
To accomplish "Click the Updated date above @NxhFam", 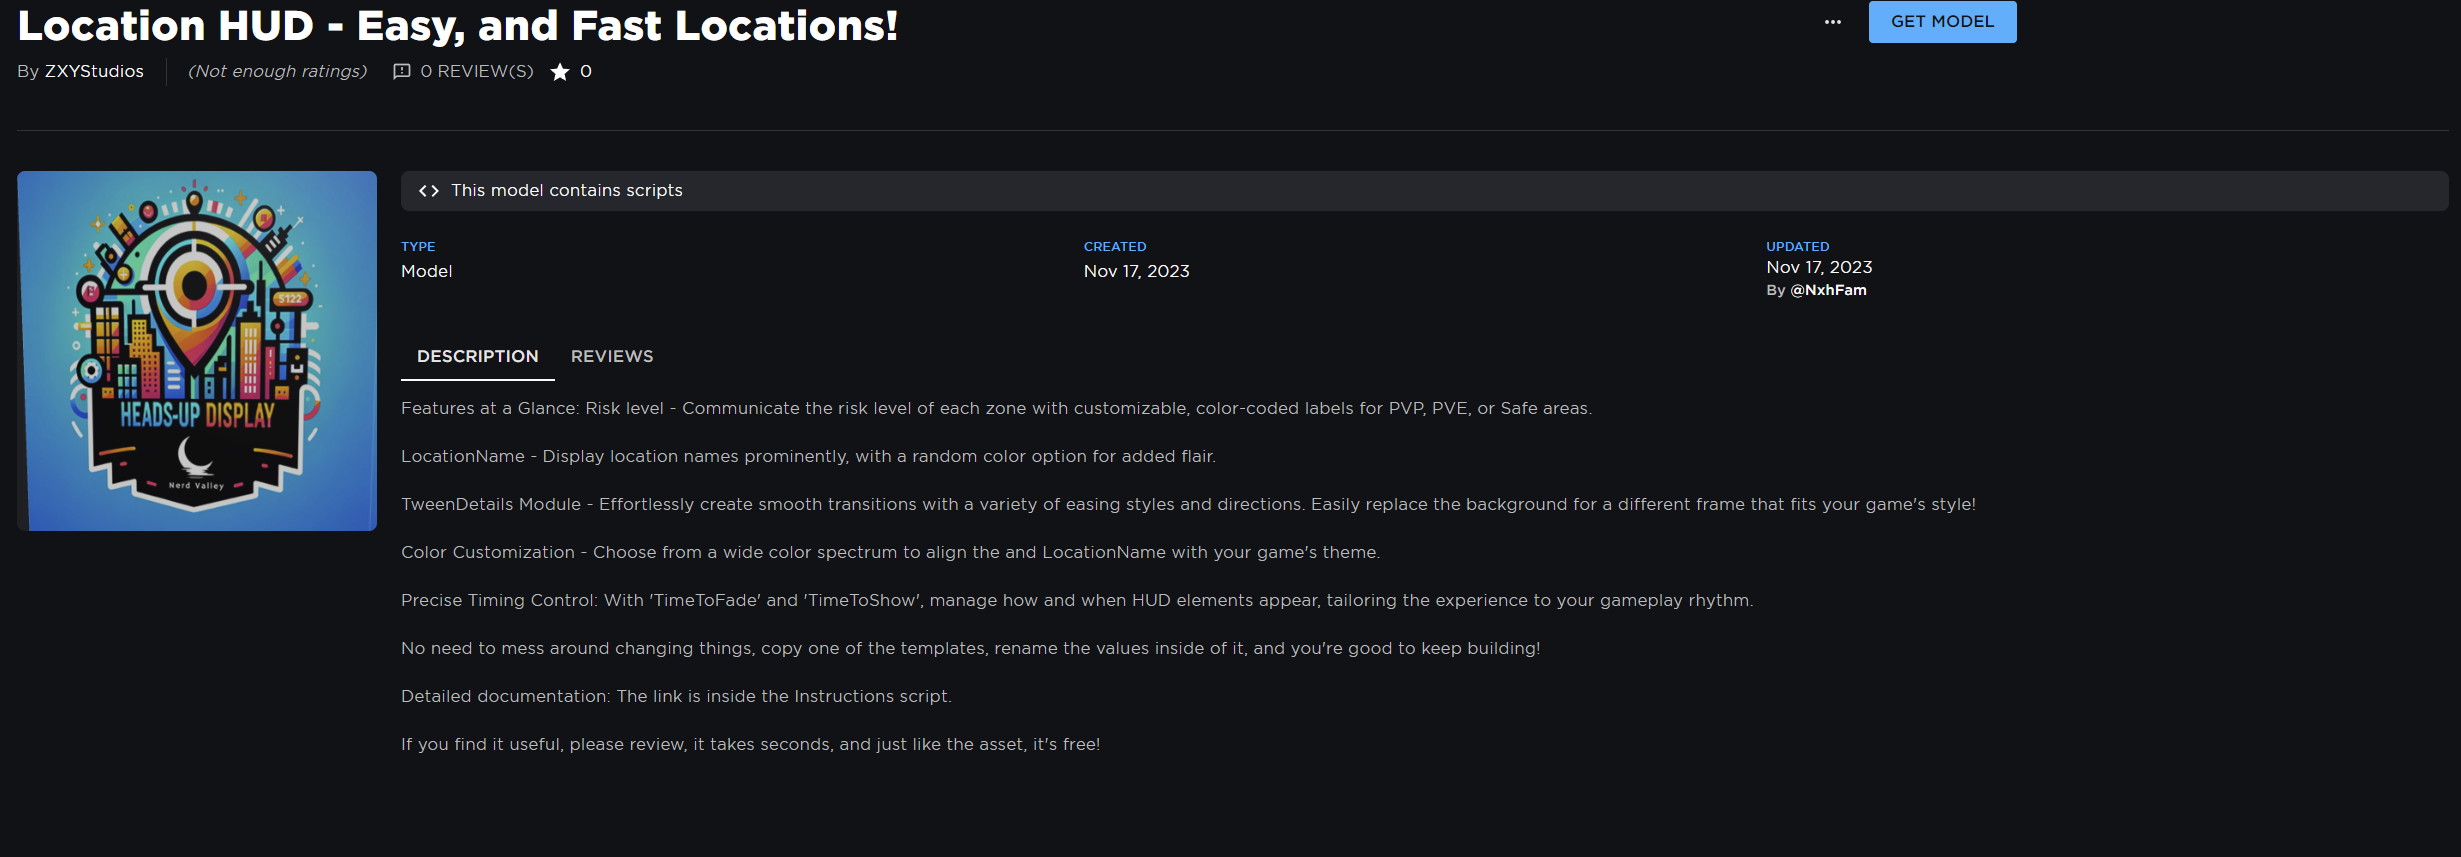I will coord(1819,268).
